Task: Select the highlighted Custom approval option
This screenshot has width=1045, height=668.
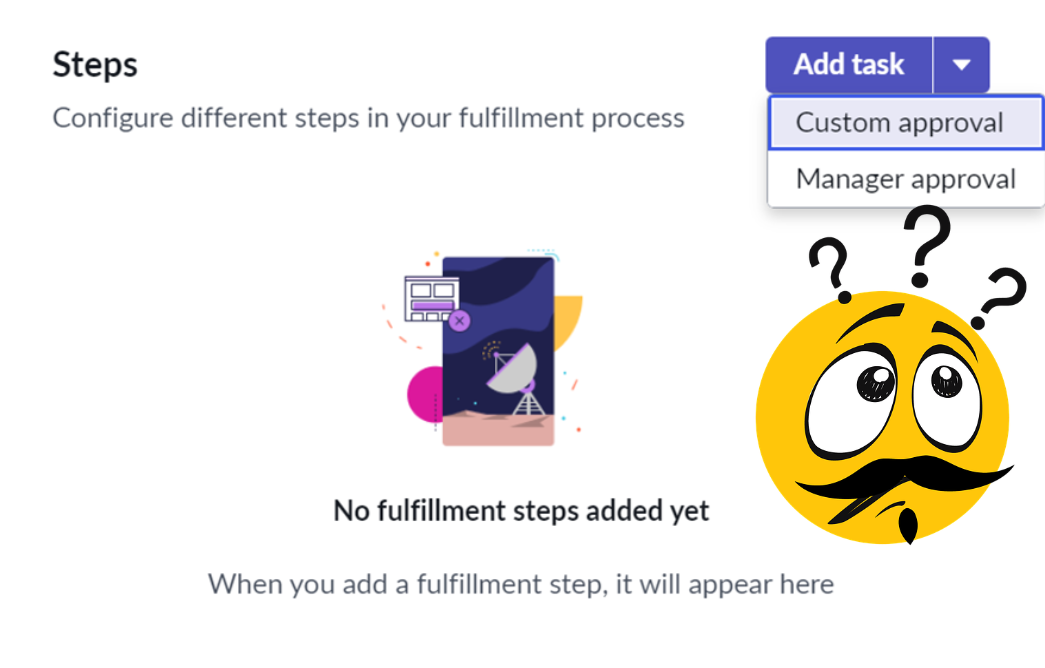Action: point(898,122)
